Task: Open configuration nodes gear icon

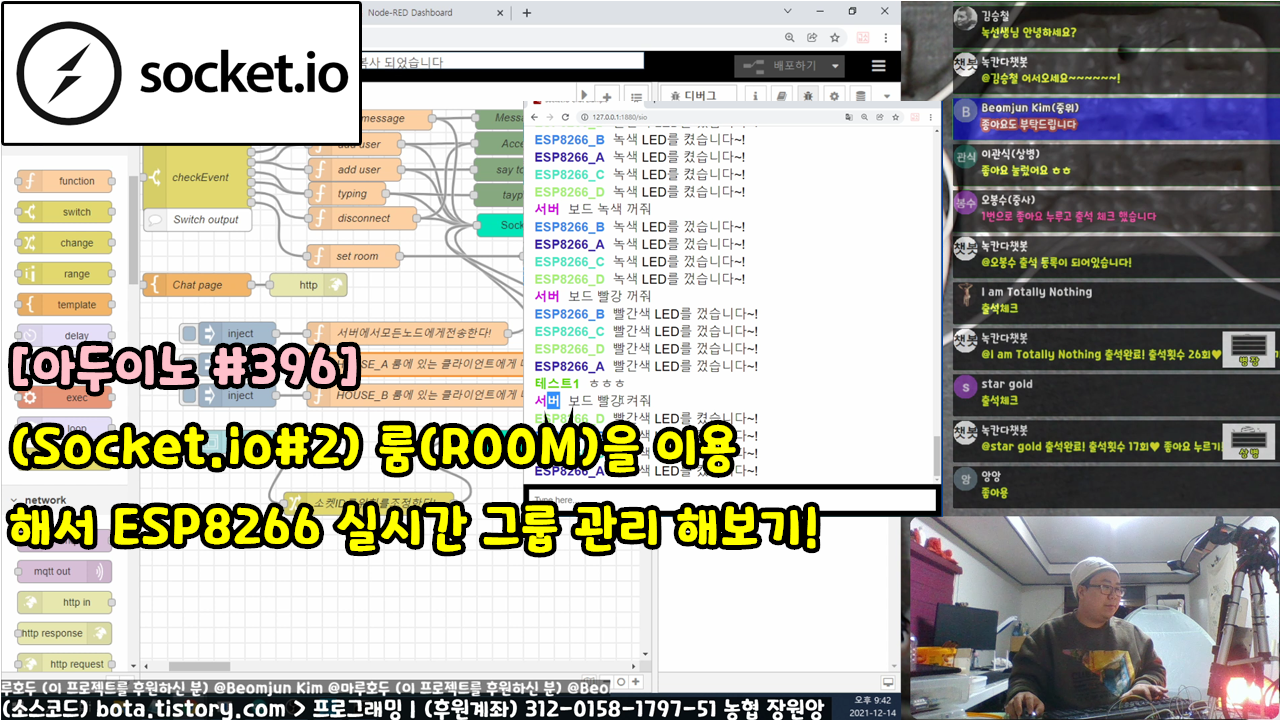Action: pos(835,96)
